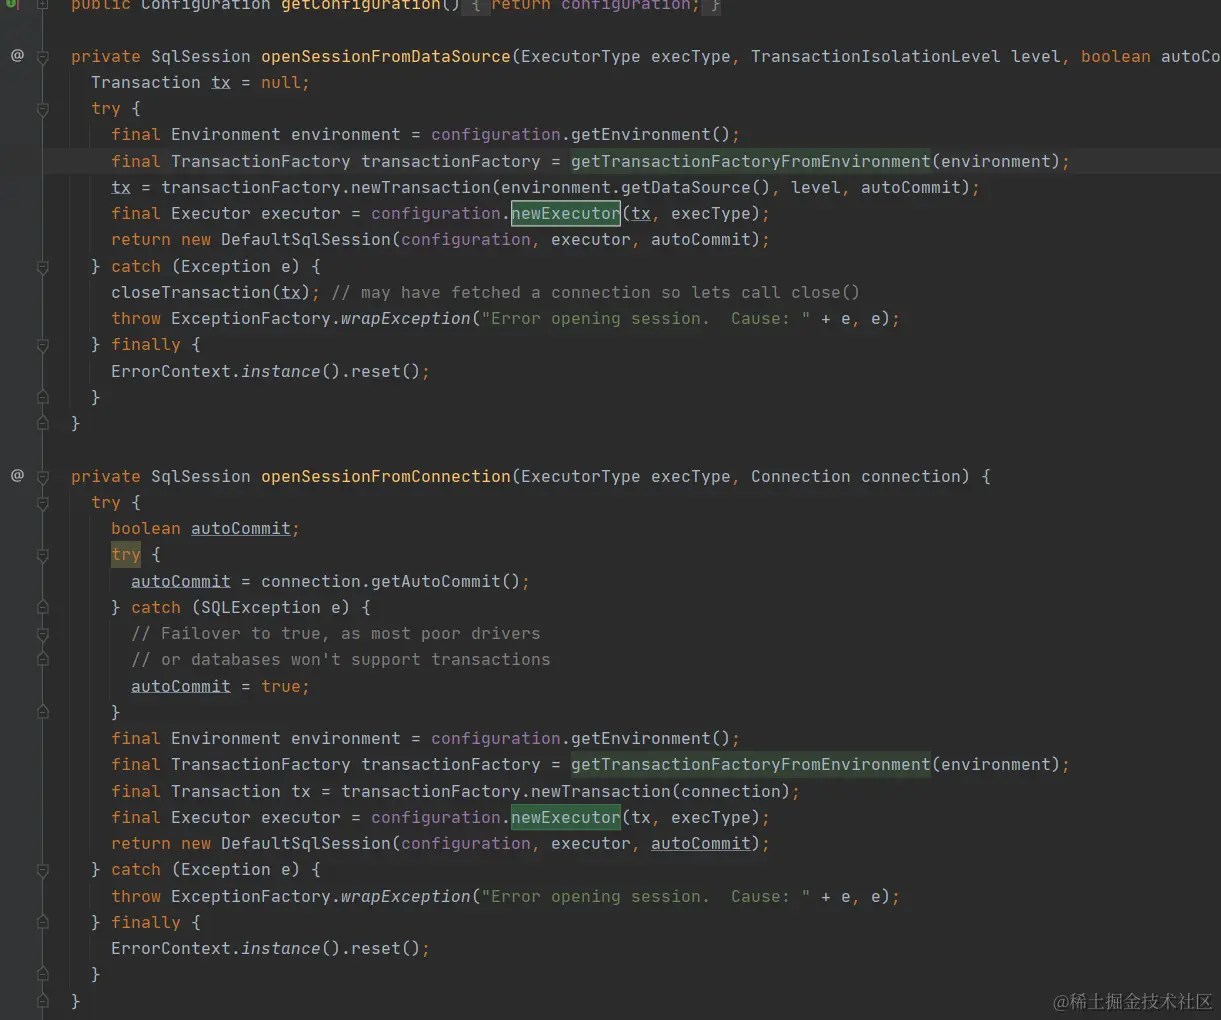
Task: Click highlighted newExecutor in openSessionFromConnection
Action: (566, 817)
